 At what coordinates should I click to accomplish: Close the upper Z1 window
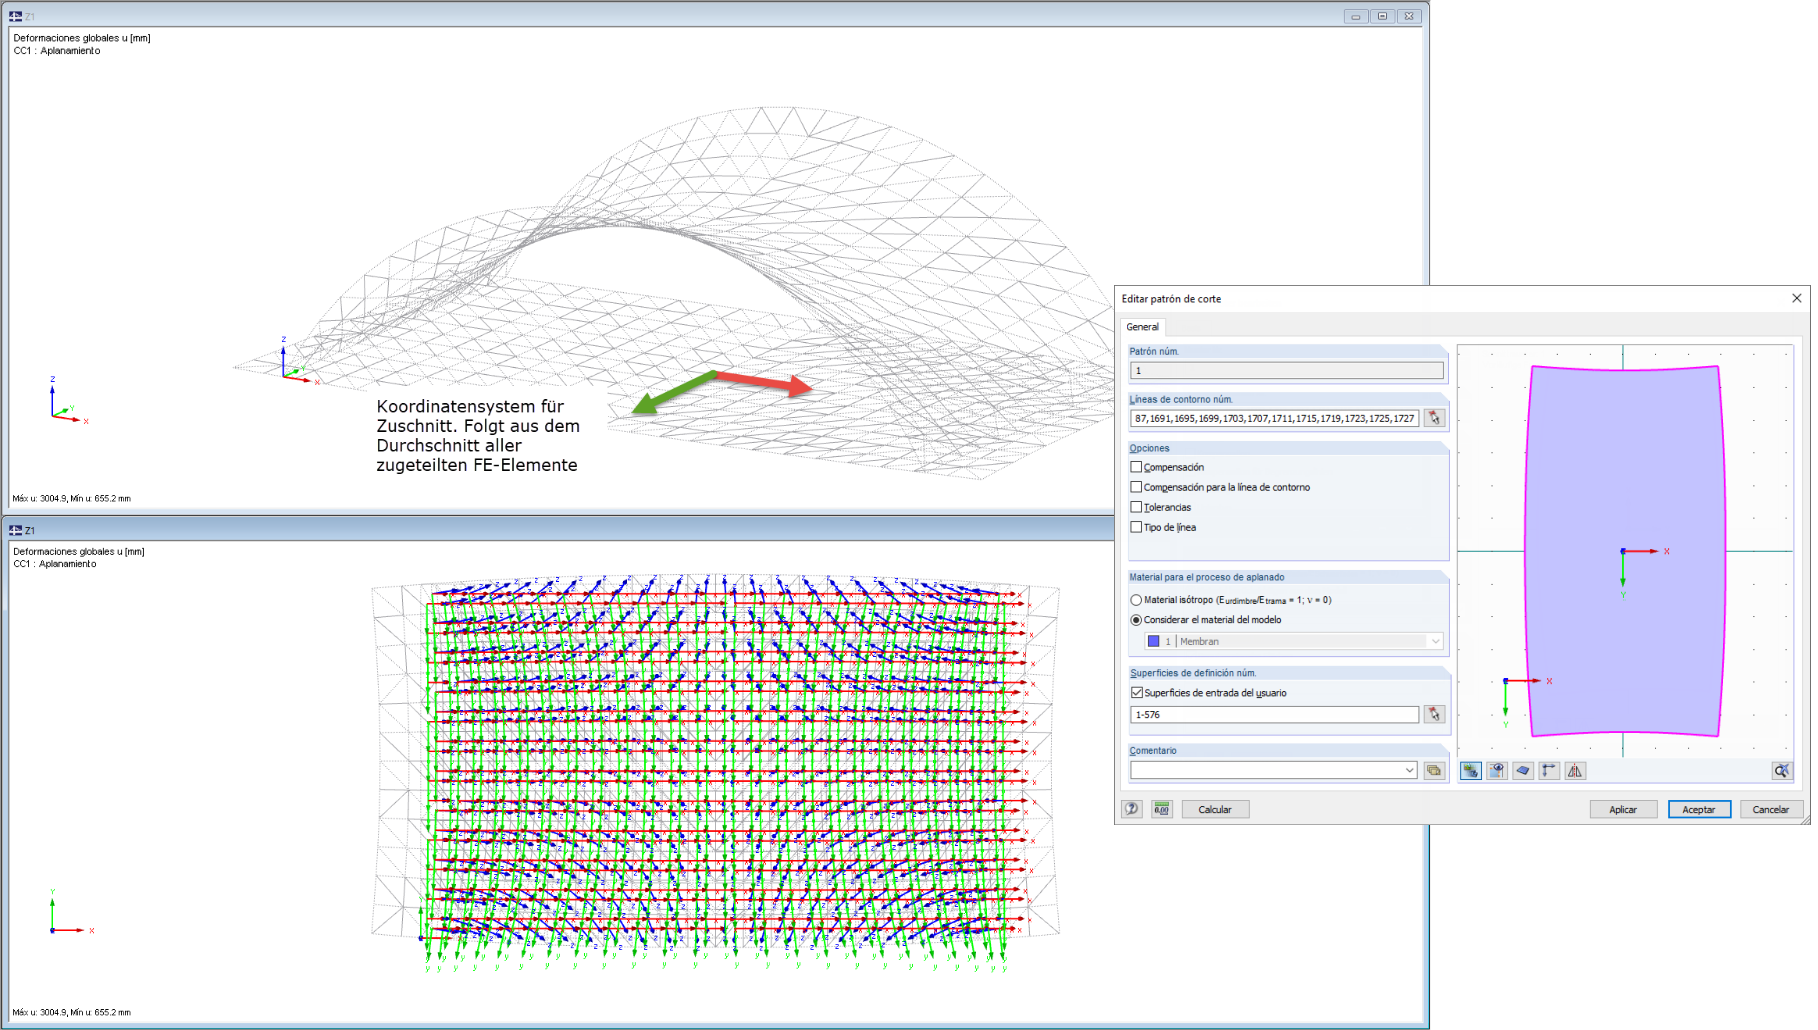point(1408,16)
